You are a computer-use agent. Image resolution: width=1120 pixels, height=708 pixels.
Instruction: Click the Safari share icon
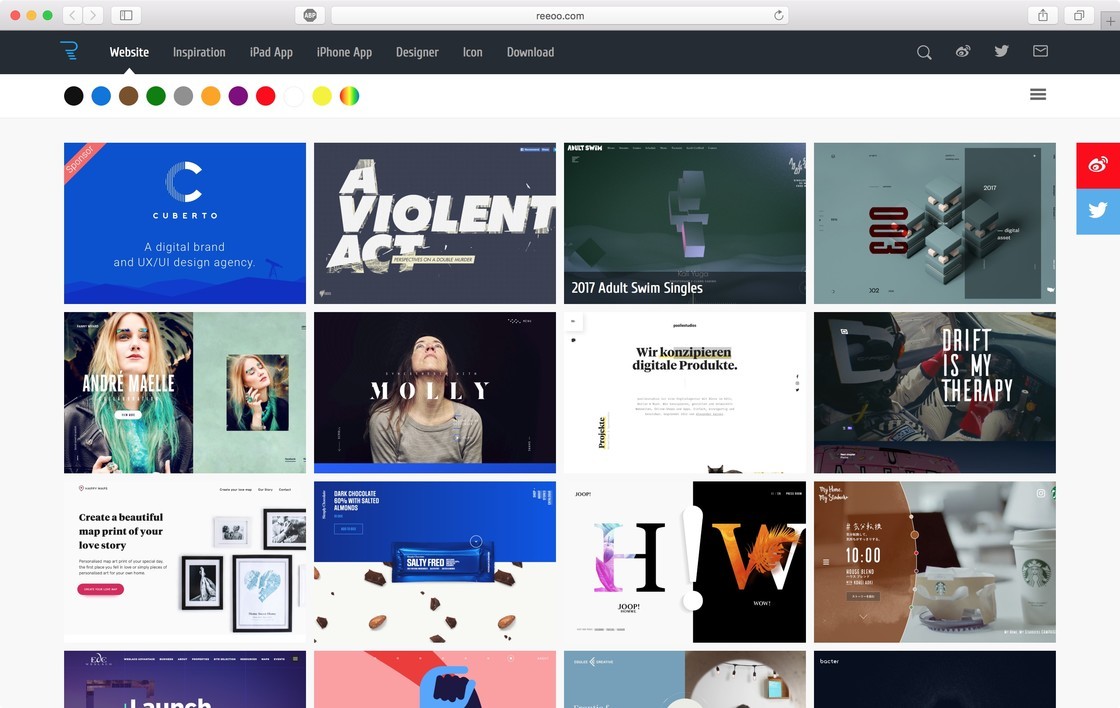[1043, 15]
